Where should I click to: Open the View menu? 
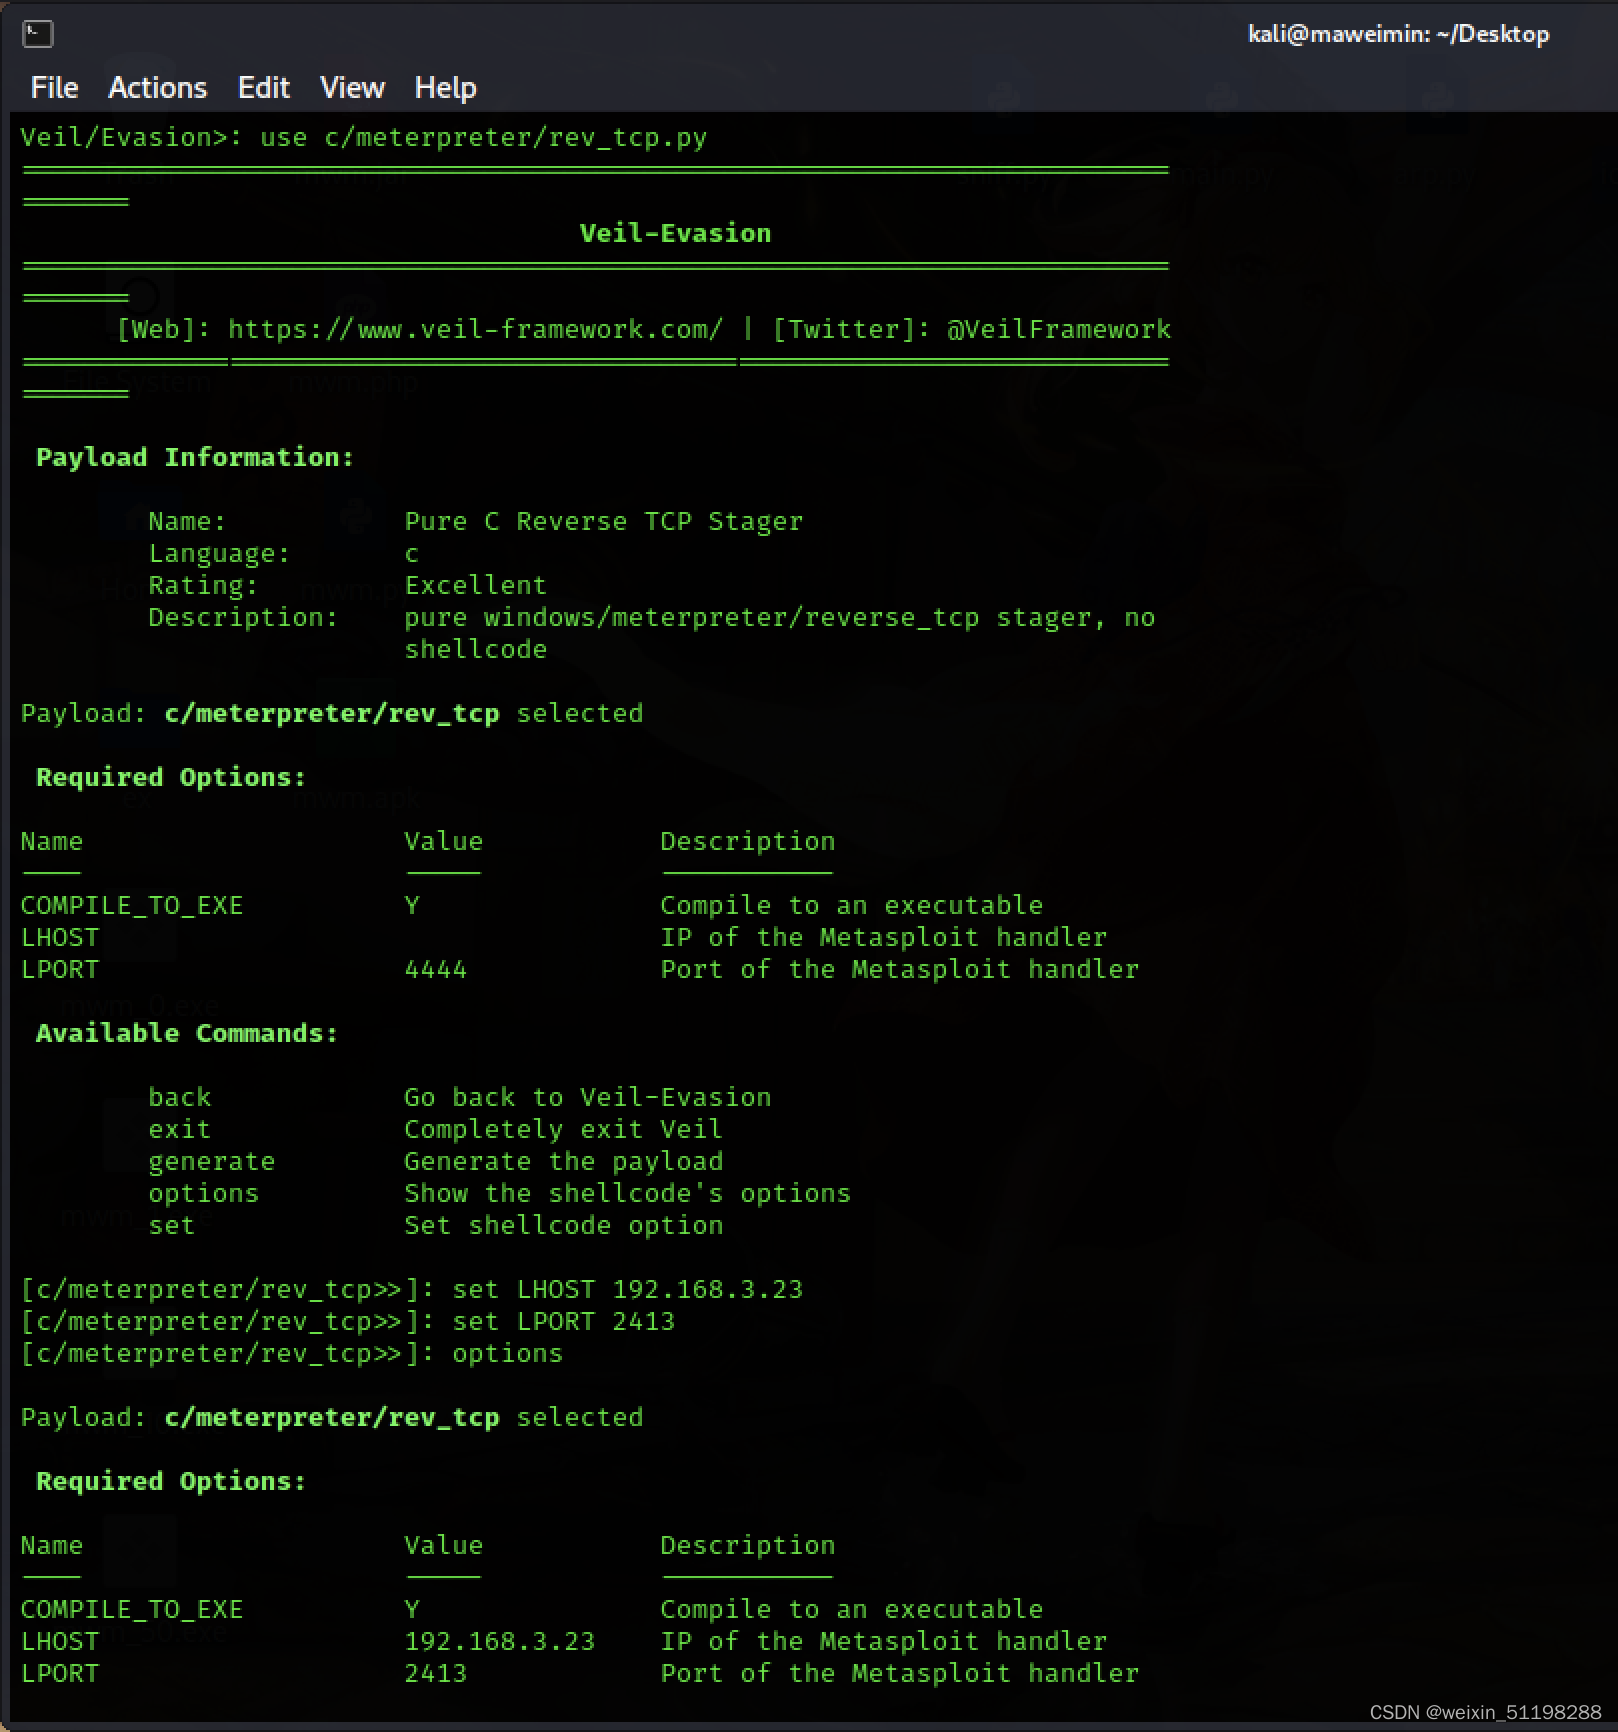tap(352, 88)
